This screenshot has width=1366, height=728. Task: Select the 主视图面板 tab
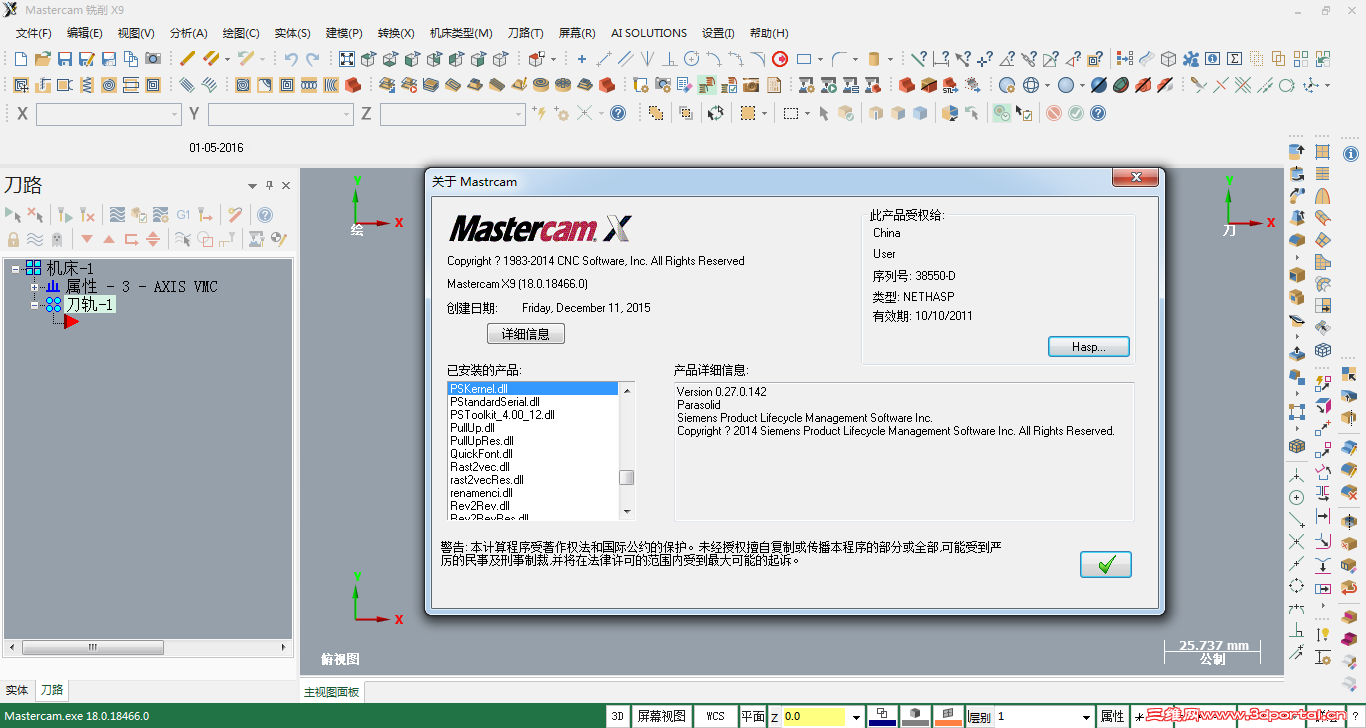[x=332, y=692]
